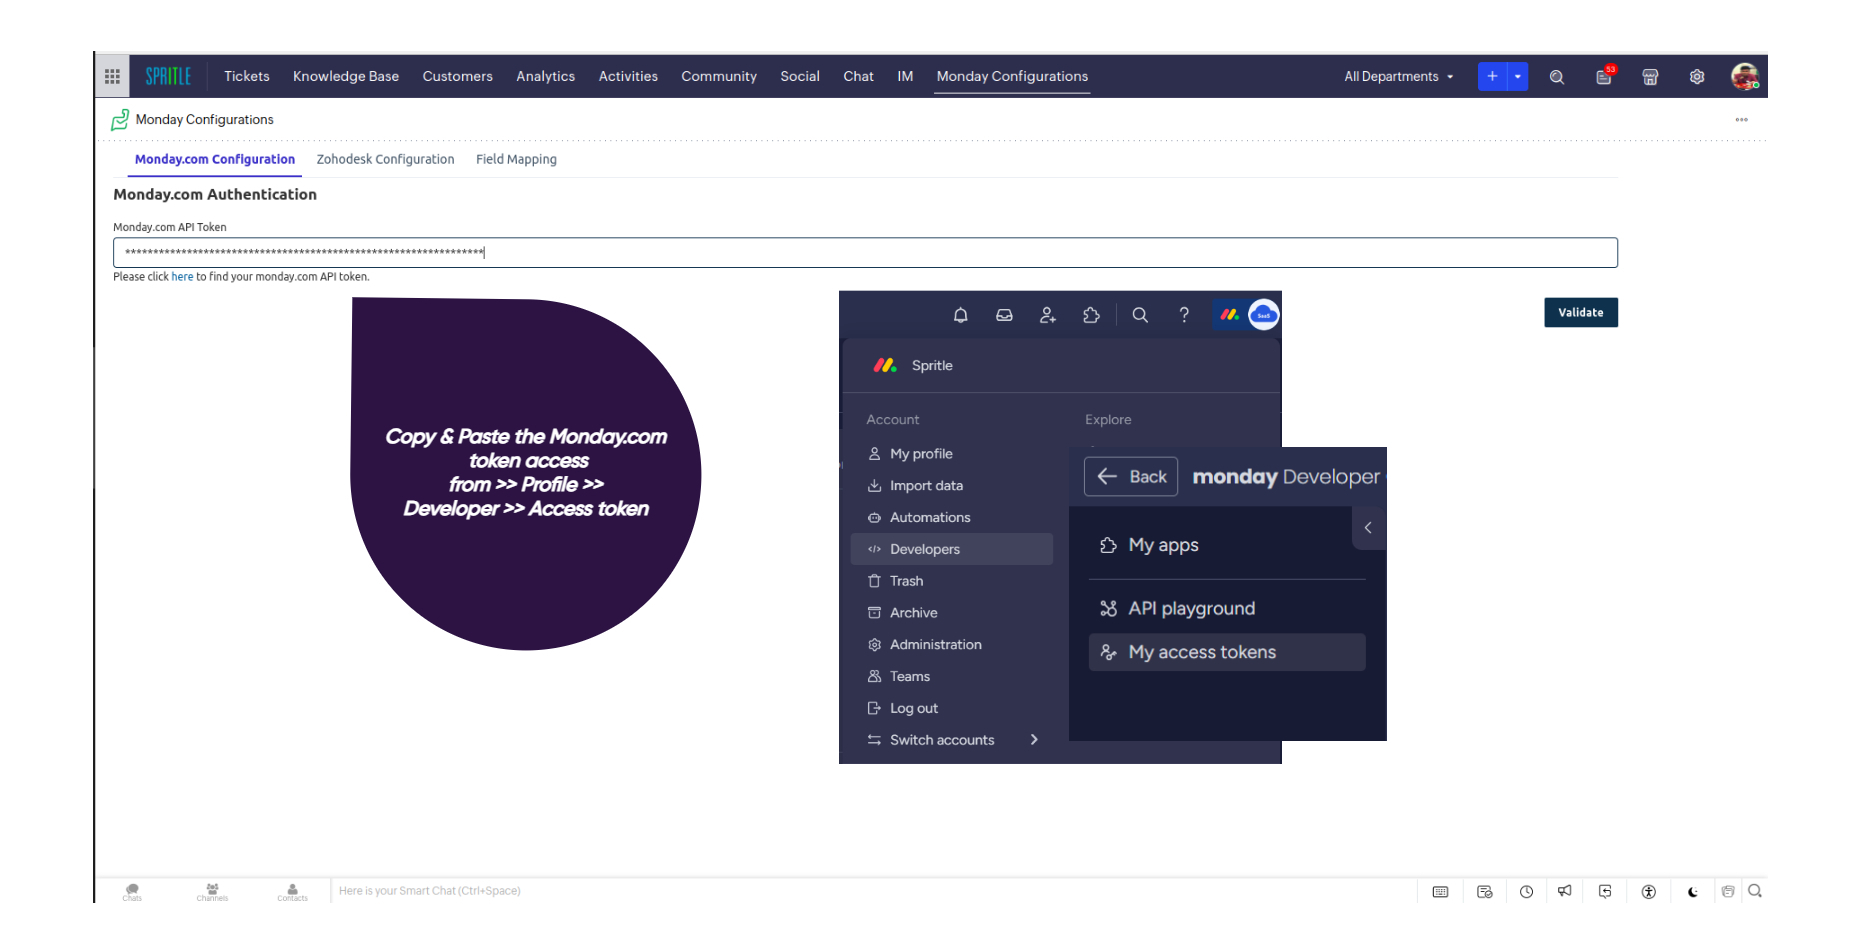Screen dimensions: 1861x946
Task: Select the Monday Configurations top menu item
Action: coord(1012,76)
